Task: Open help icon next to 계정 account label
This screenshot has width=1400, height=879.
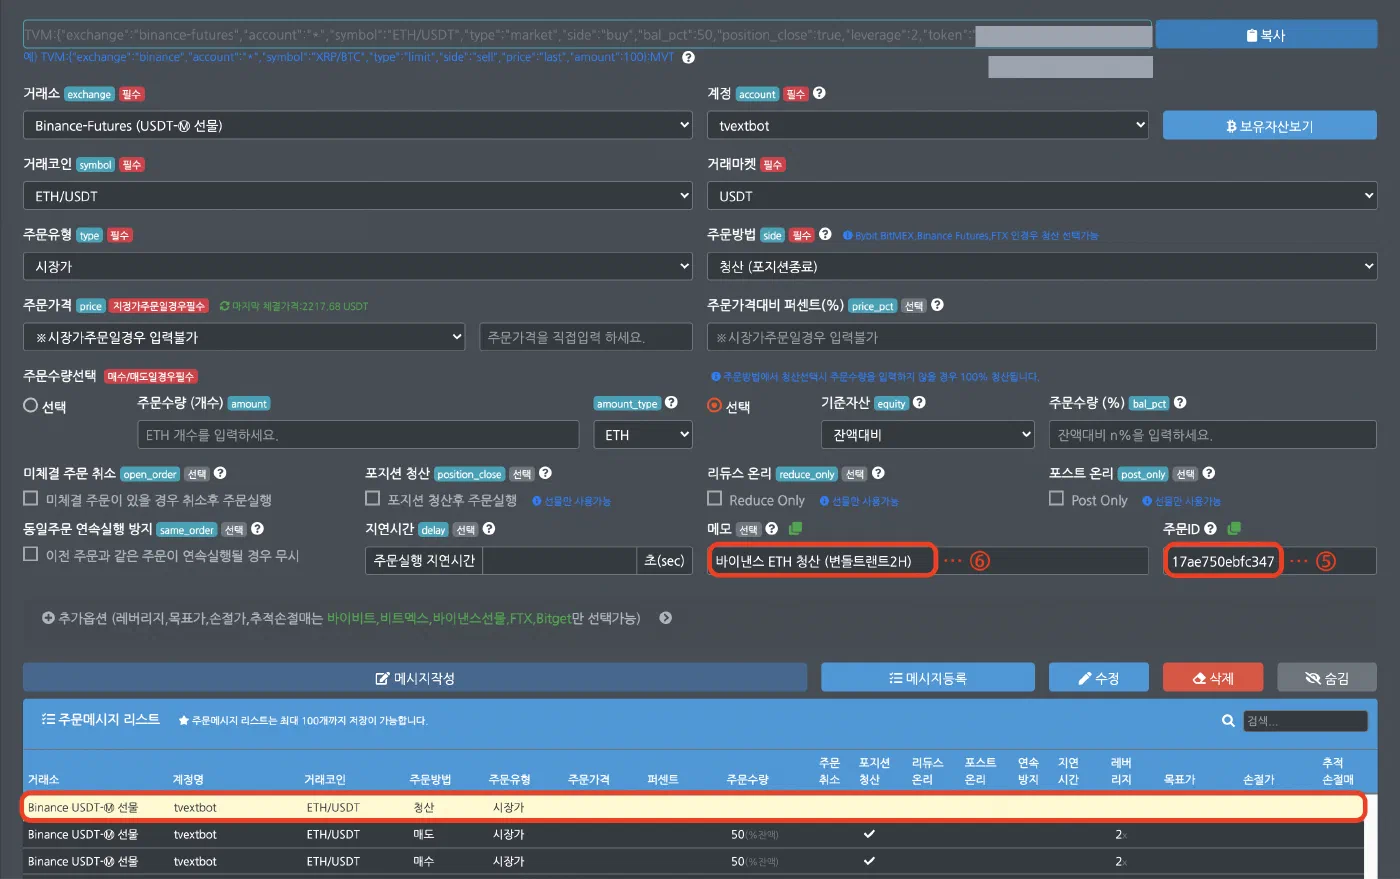Action: 819,93
